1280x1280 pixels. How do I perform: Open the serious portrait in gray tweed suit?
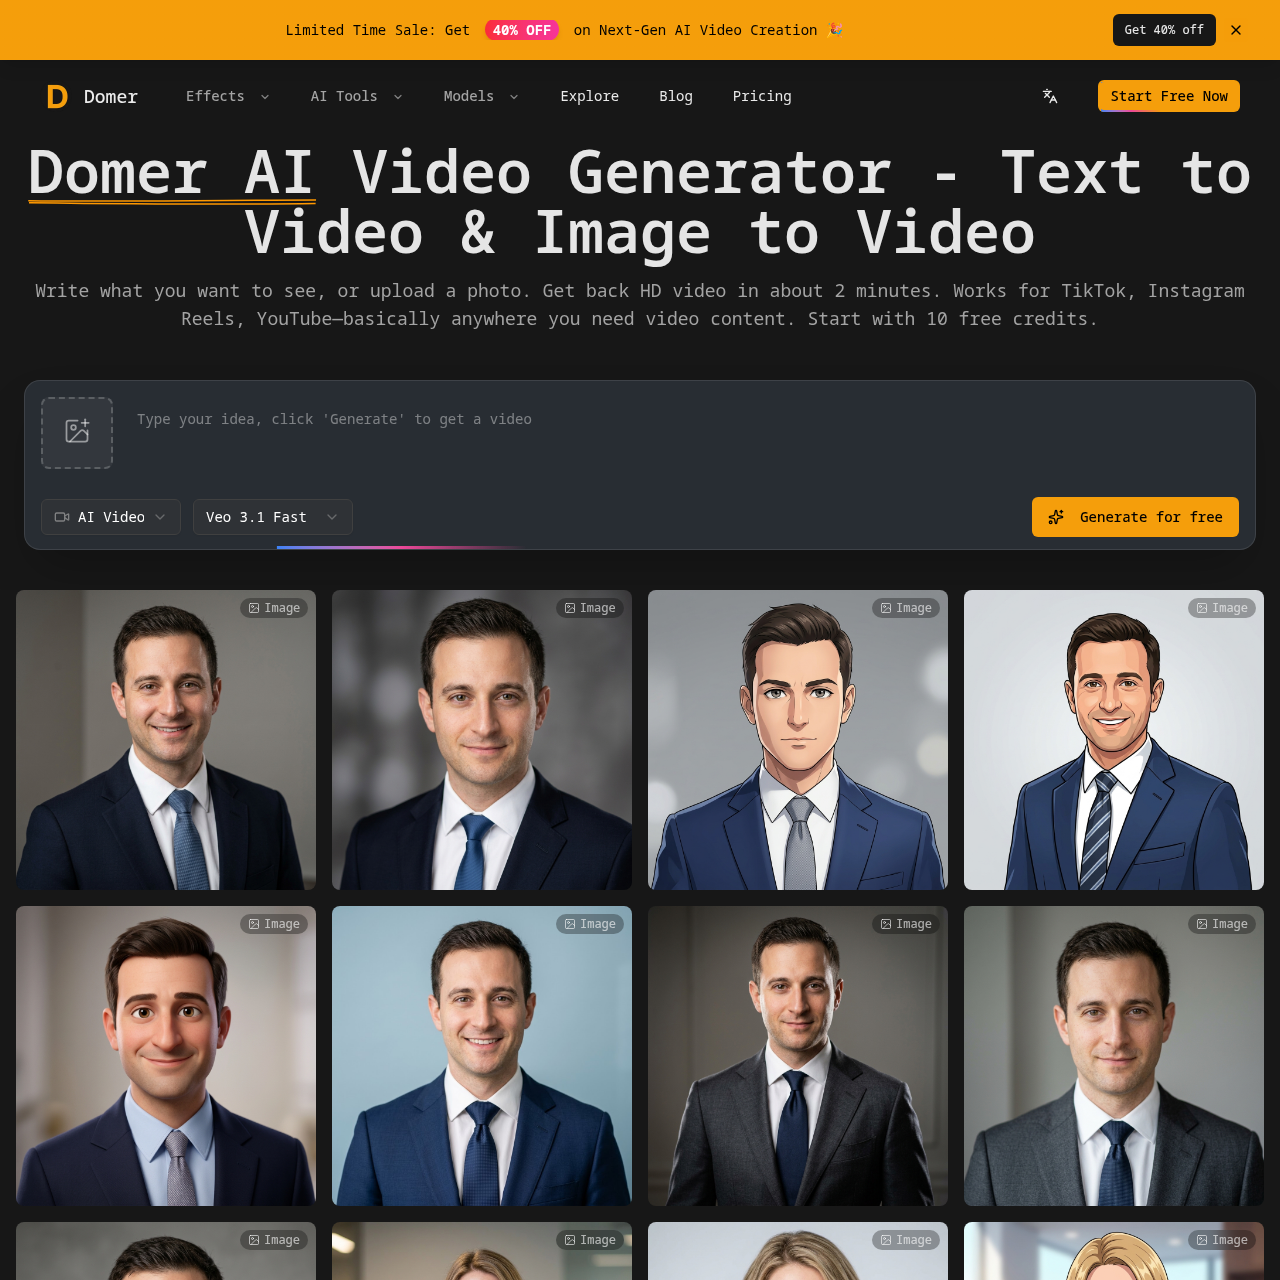coord(1114,1056)
